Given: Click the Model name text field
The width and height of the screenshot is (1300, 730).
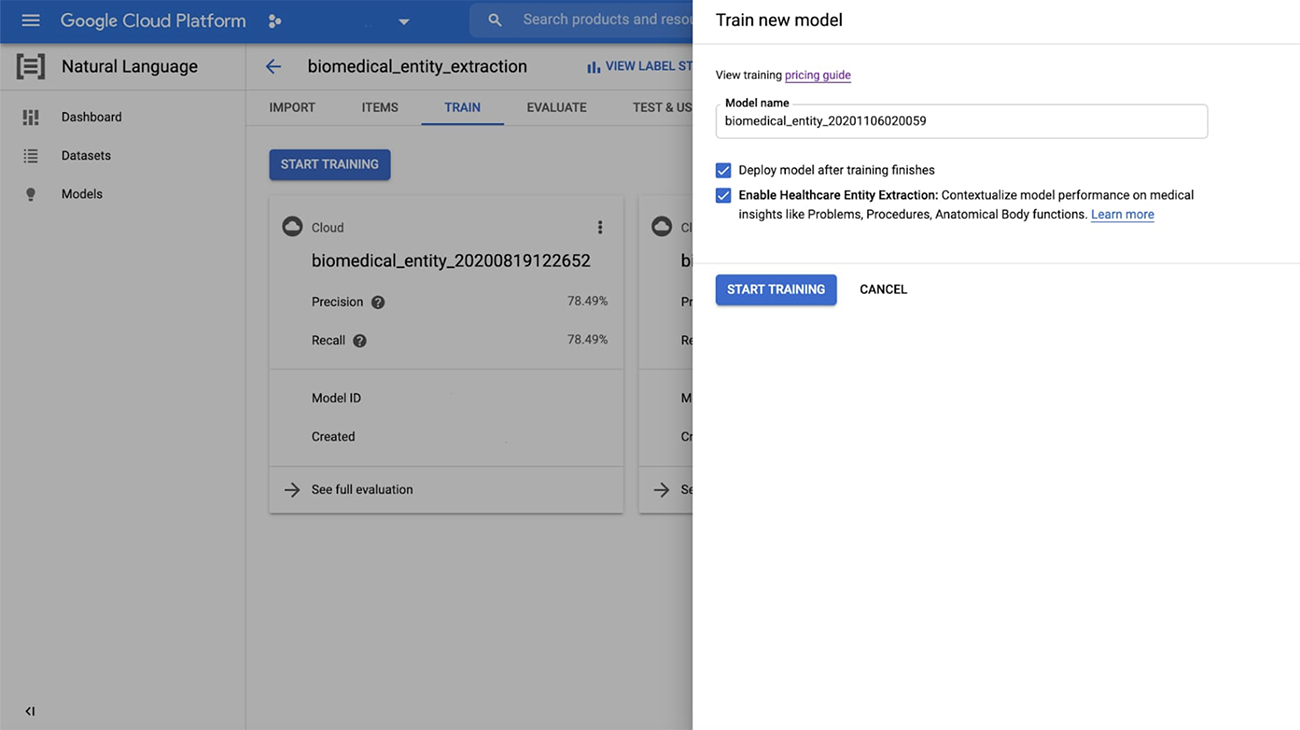Looking at the screenshot, I should click(x=960, y=122).
